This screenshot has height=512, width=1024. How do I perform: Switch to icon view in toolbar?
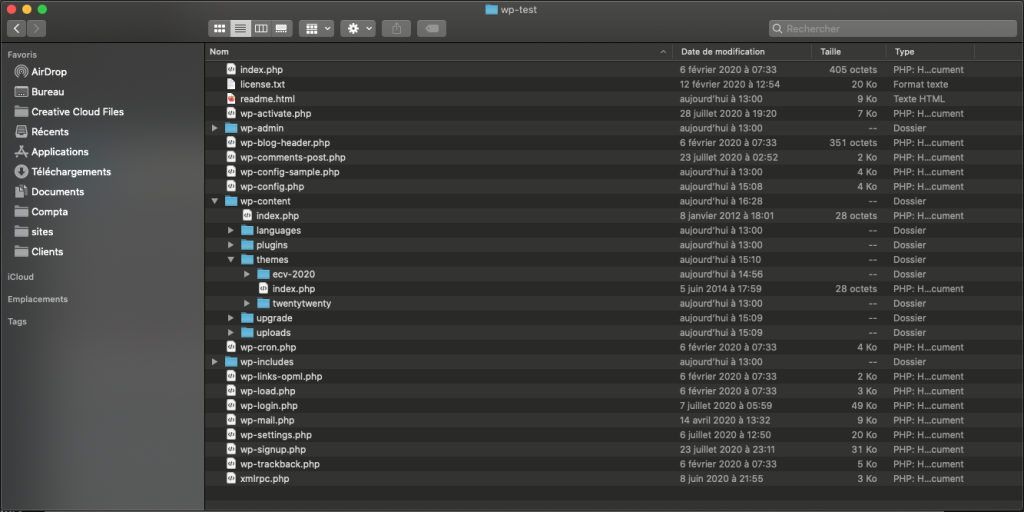[219, 29]
